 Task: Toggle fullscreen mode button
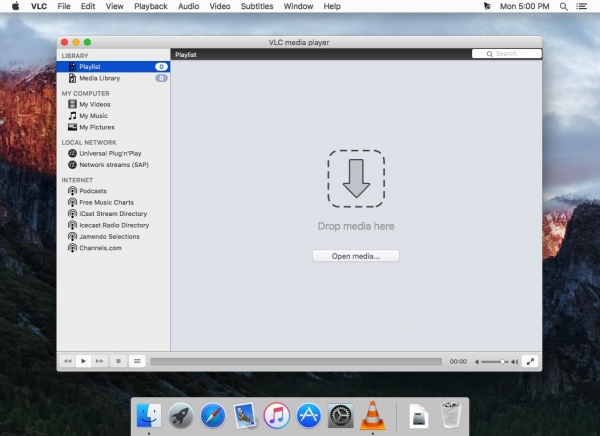tap(530, 361)
